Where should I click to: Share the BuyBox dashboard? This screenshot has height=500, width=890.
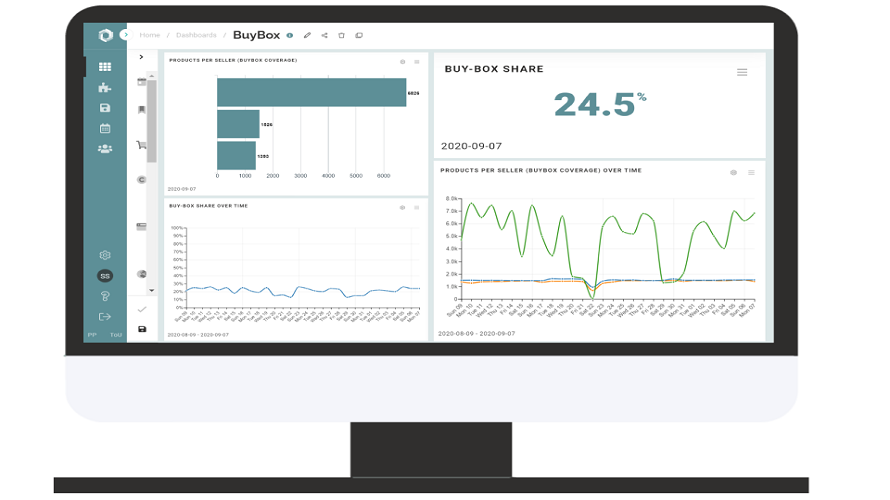click(325, 35)
